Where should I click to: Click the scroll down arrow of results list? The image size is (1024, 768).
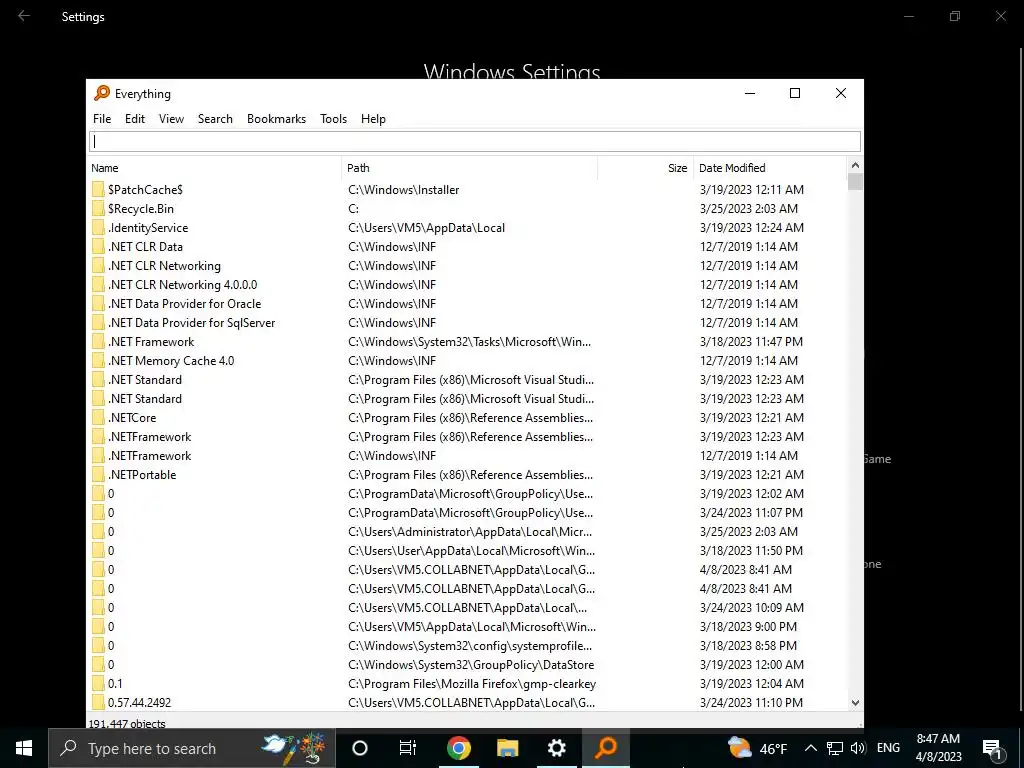click(x=855, y=703)
